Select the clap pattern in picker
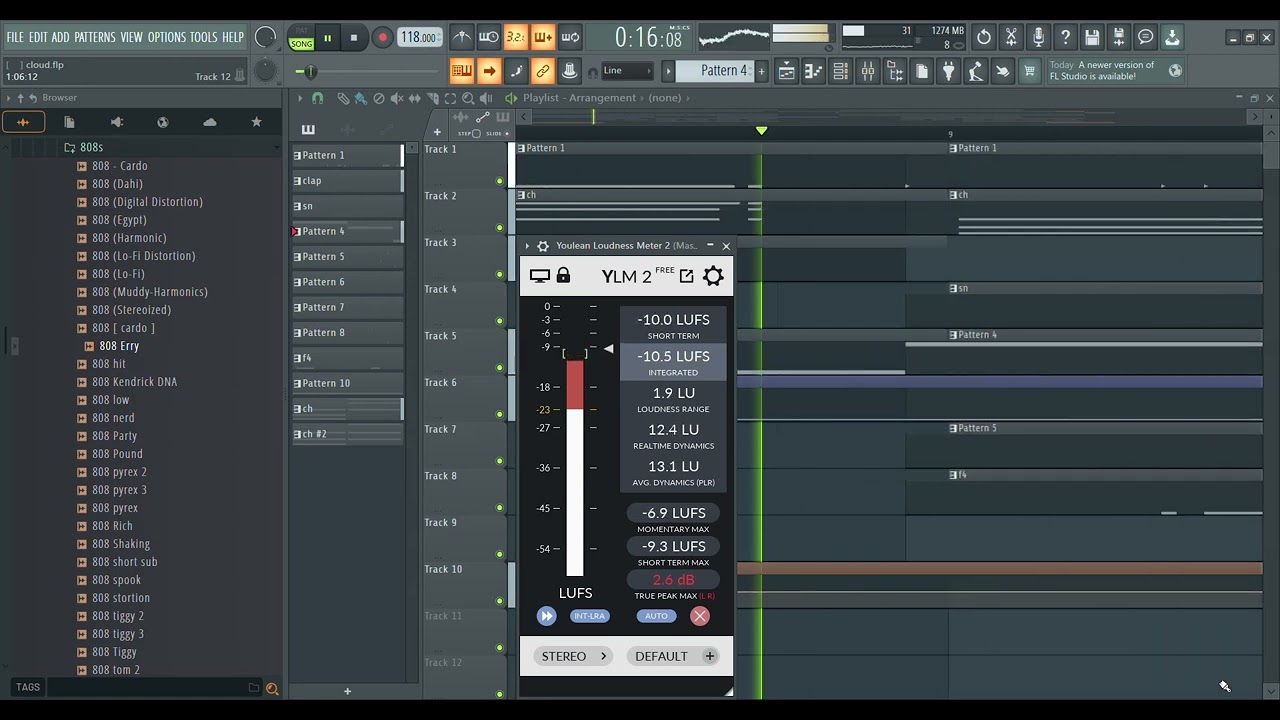The height and width of the screenshot is (720, 1280). (x=347, y=181)
